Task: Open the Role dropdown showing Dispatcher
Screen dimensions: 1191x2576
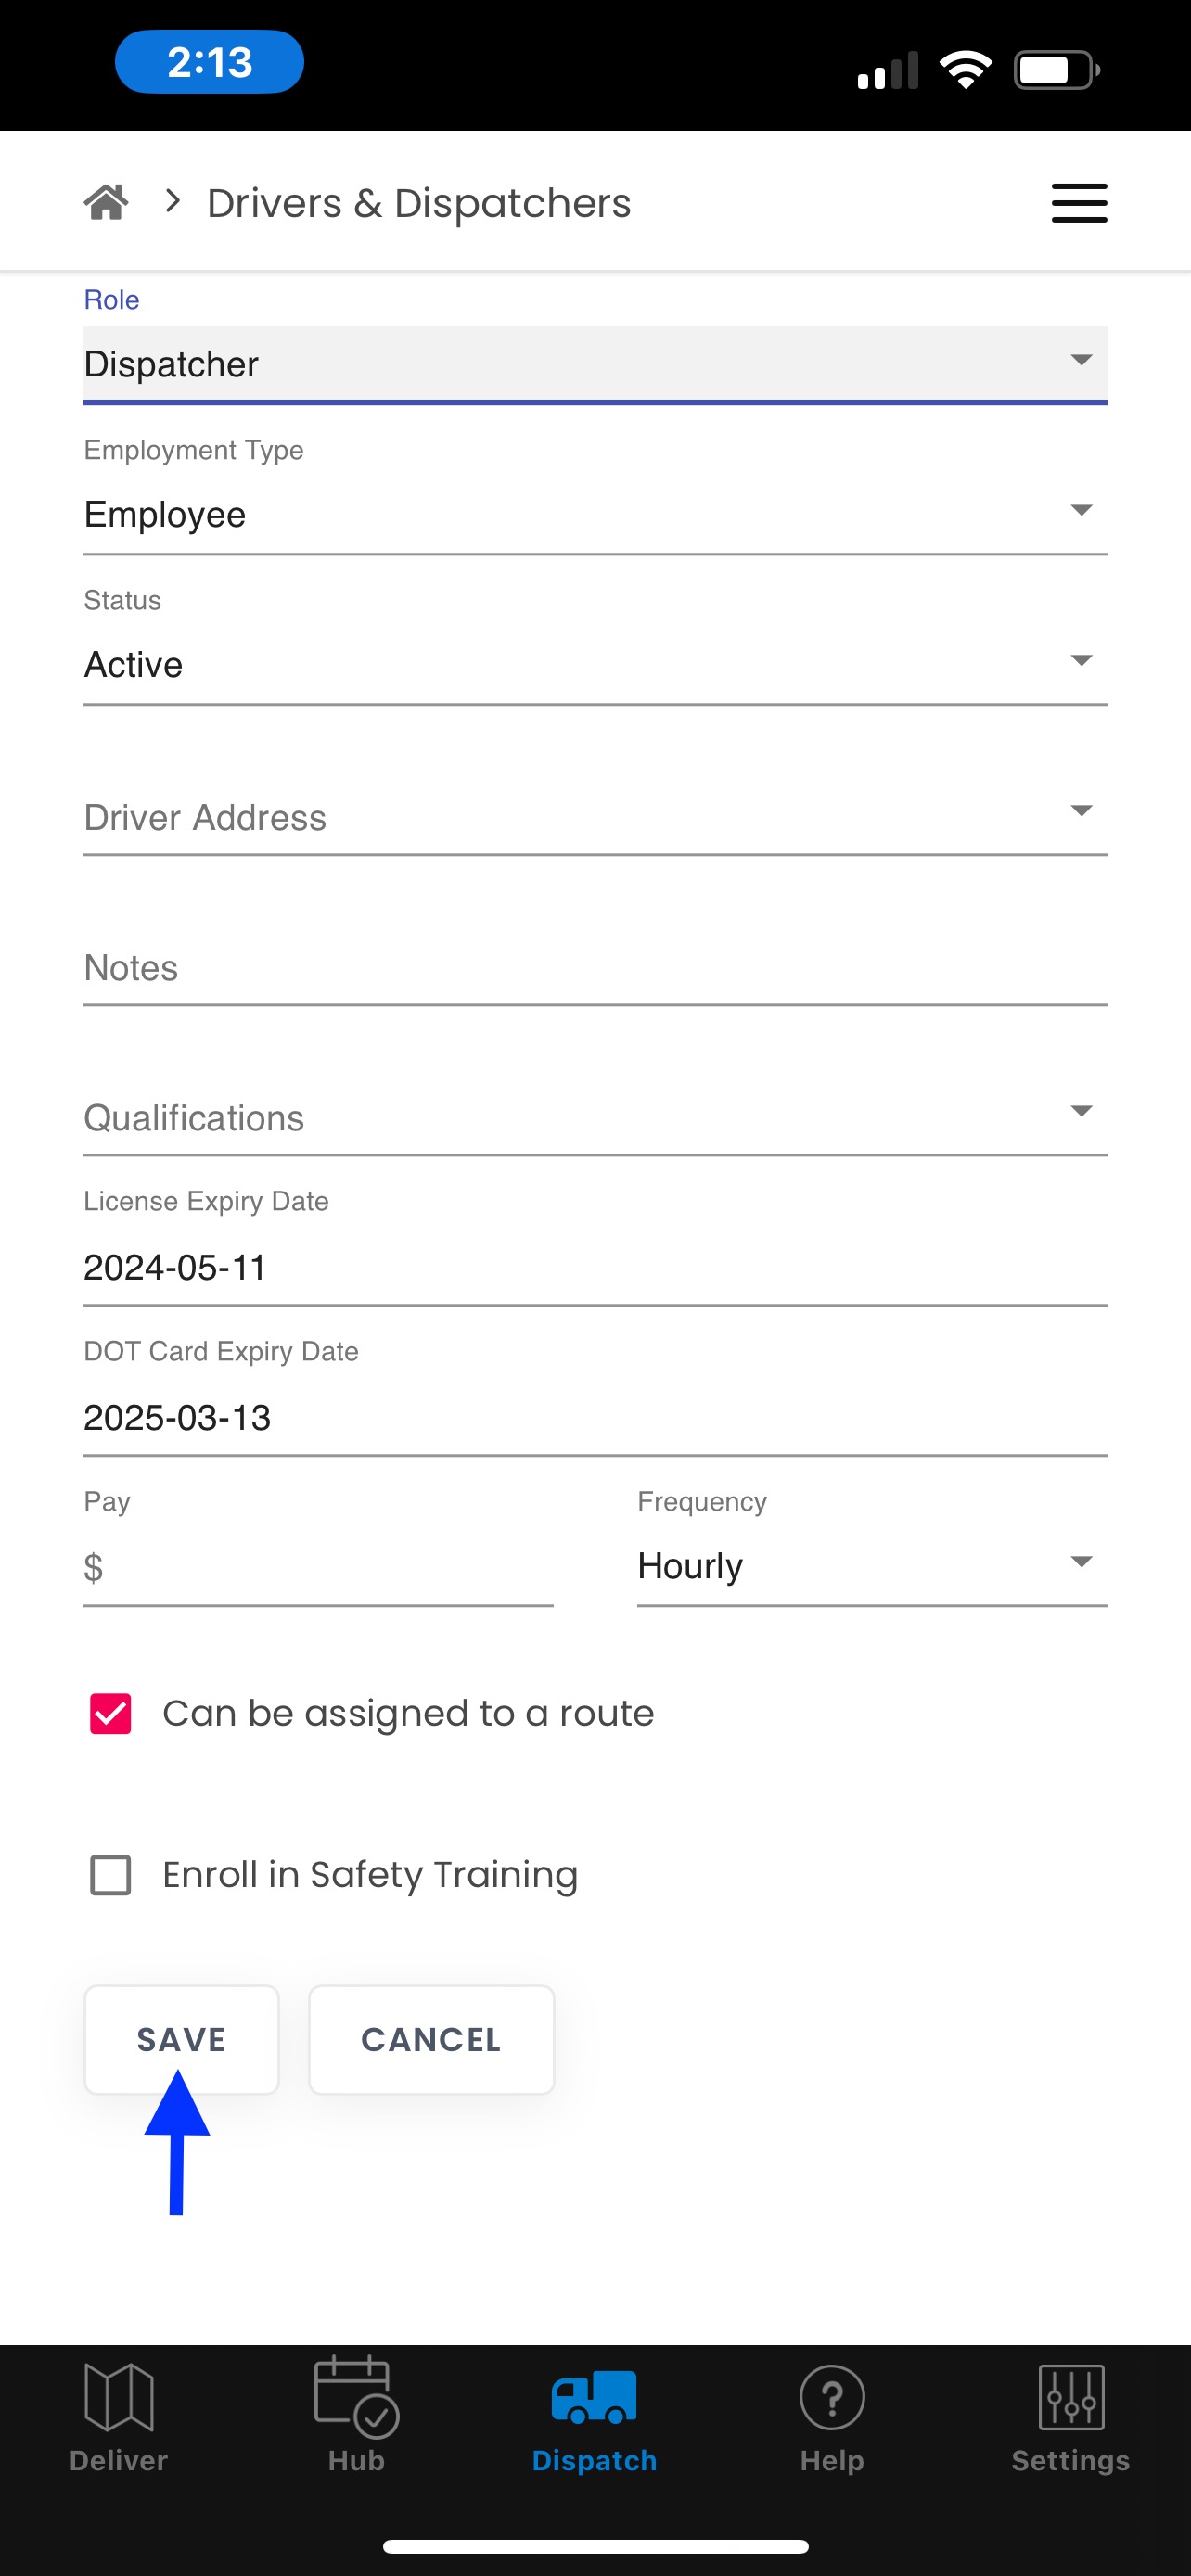Action: tap(595, 364)
